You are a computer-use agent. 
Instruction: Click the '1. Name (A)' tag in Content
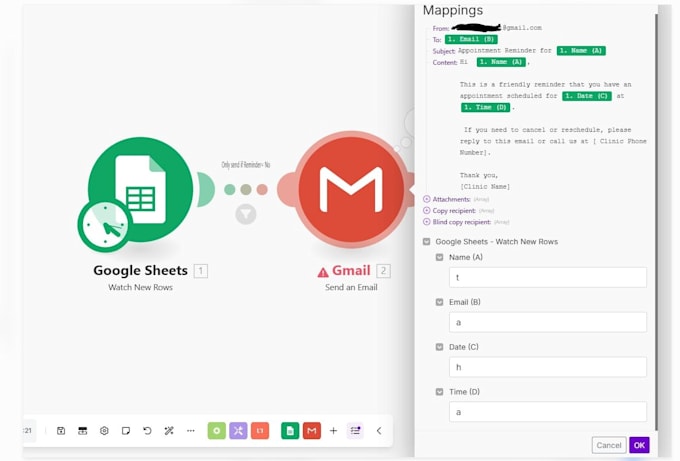[x=501, y=62]
